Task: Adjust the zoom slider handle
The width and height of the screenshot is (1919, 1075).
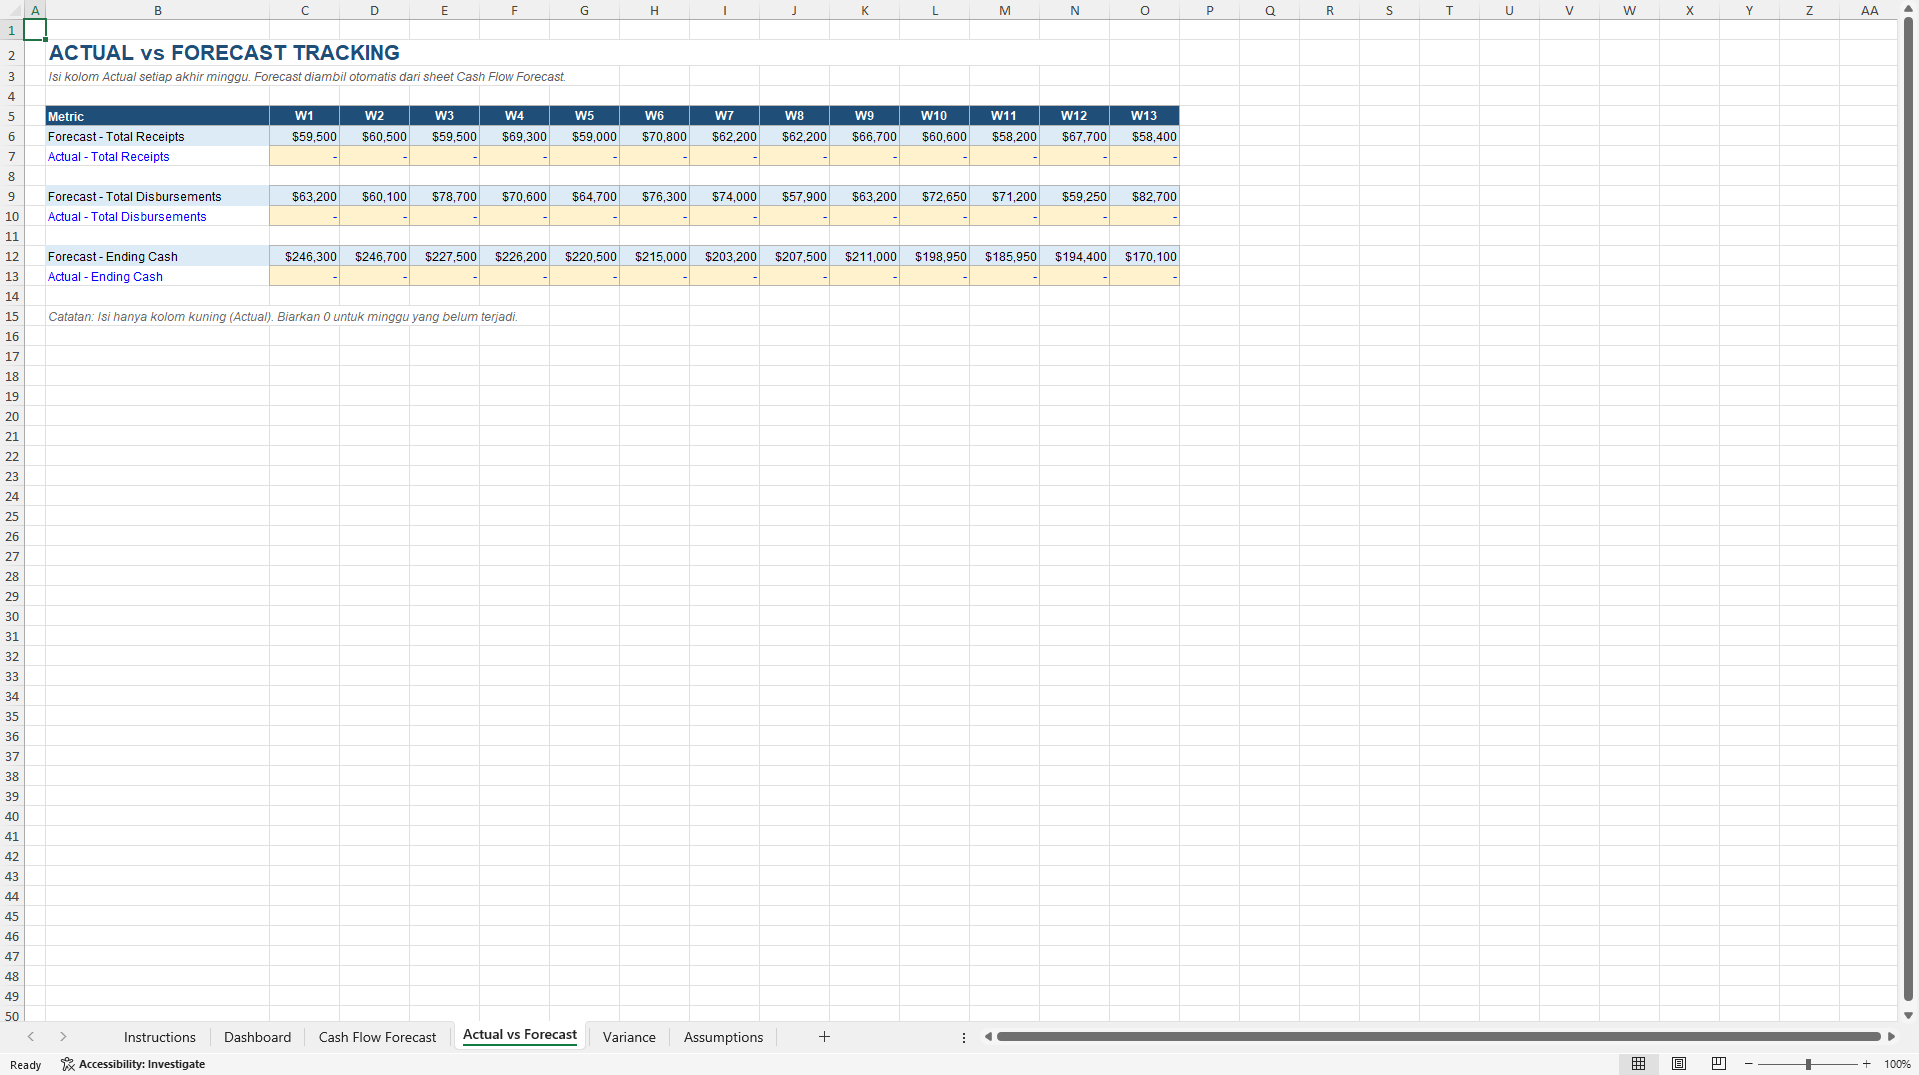Action: 1808,1064
